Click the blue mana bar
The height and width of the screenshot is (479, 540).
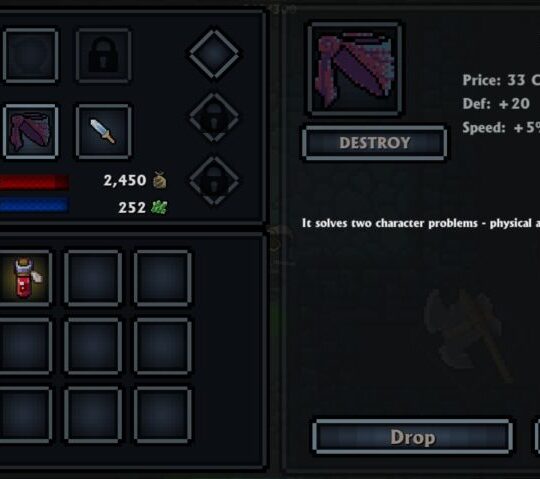click(34, 205)
